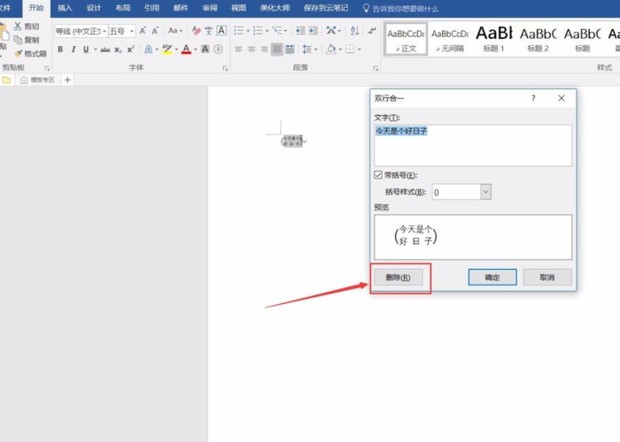Toggle bold formatting with the B icon
Screen dimensions: 620x442
pos(60,49)
